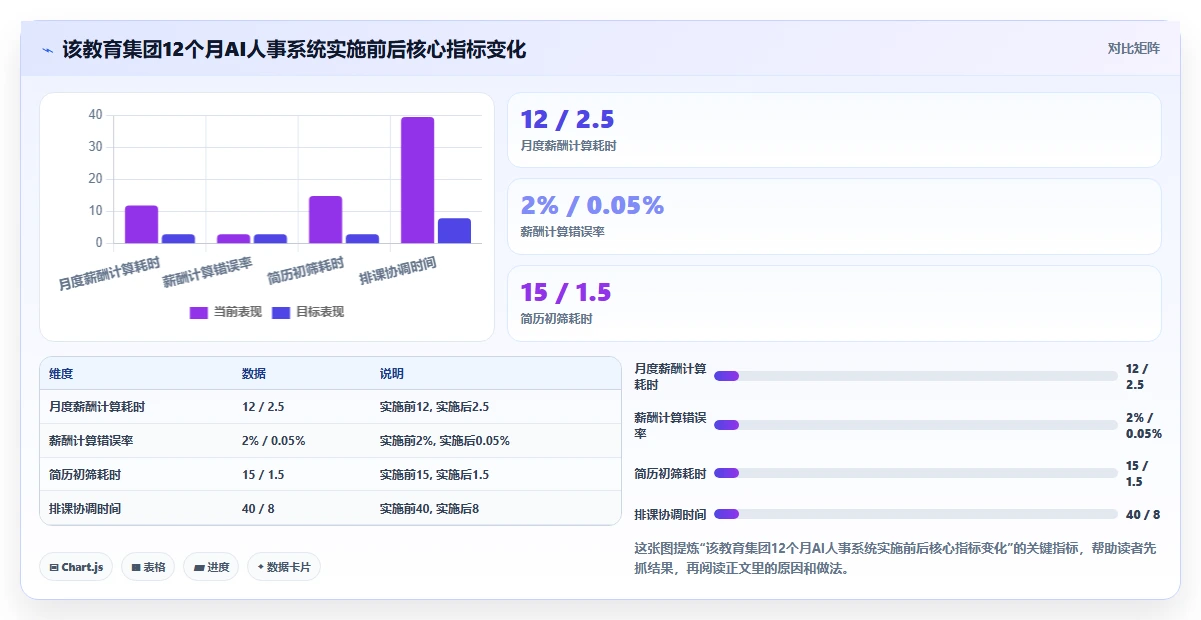Click the icon inside the Chart.js chip

click(54, 567)
